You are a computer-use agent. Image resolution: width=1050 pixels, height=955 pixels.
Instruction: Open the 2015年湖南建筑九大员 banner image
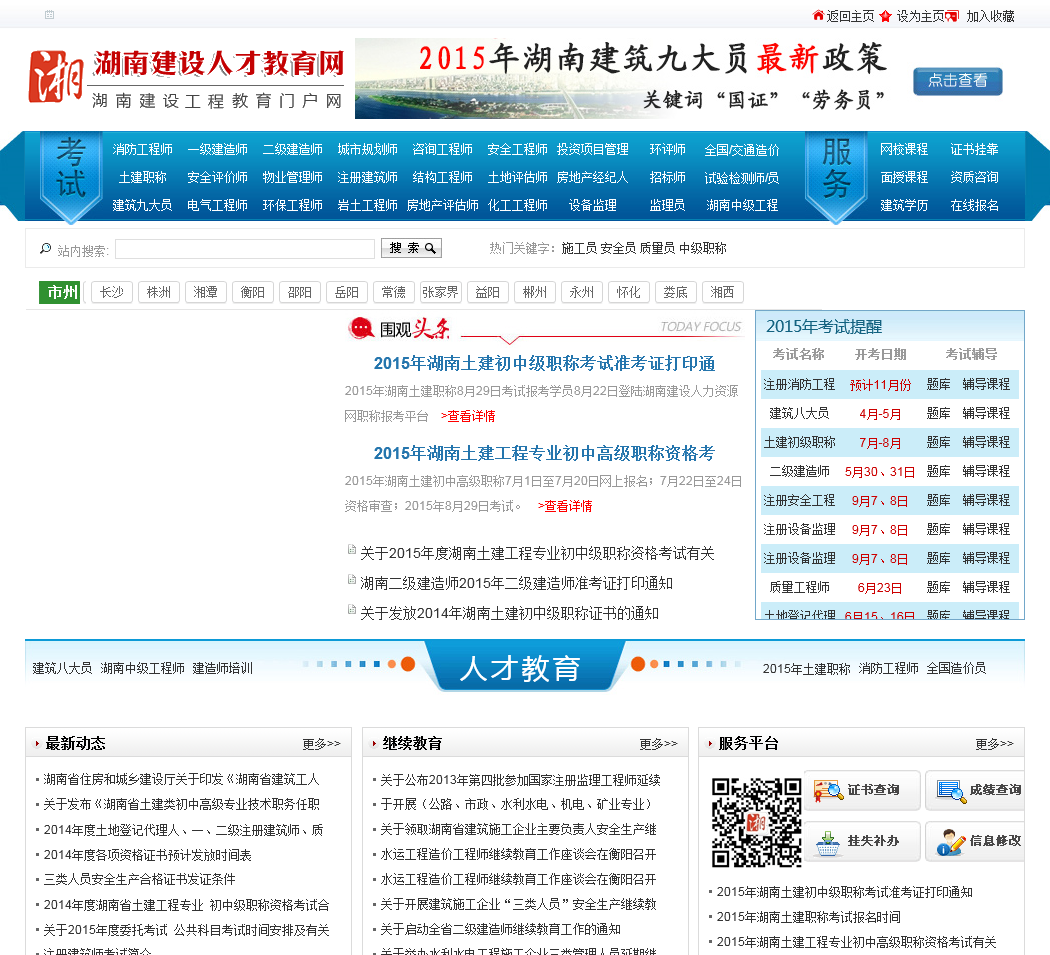click(x=623, y=78)
